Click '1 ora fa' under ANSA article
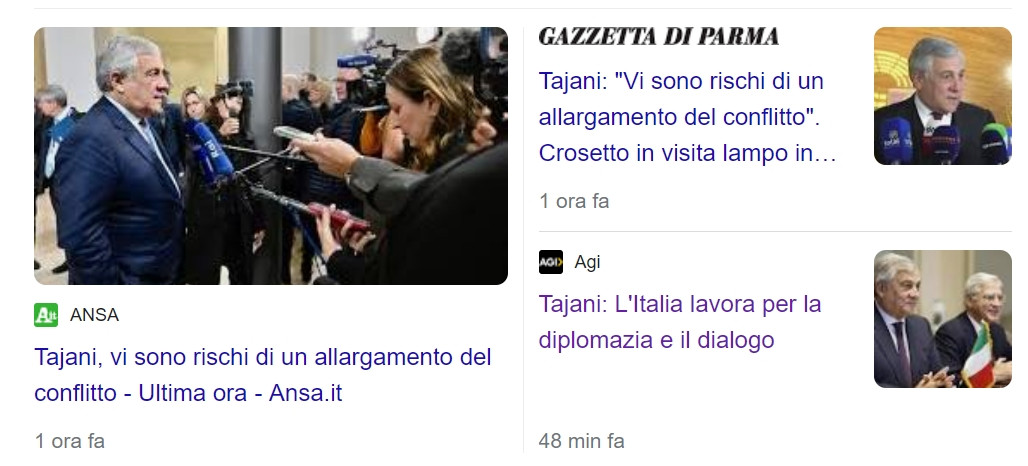The height and width of the screenshot is (466, 1028). point(69,441)
